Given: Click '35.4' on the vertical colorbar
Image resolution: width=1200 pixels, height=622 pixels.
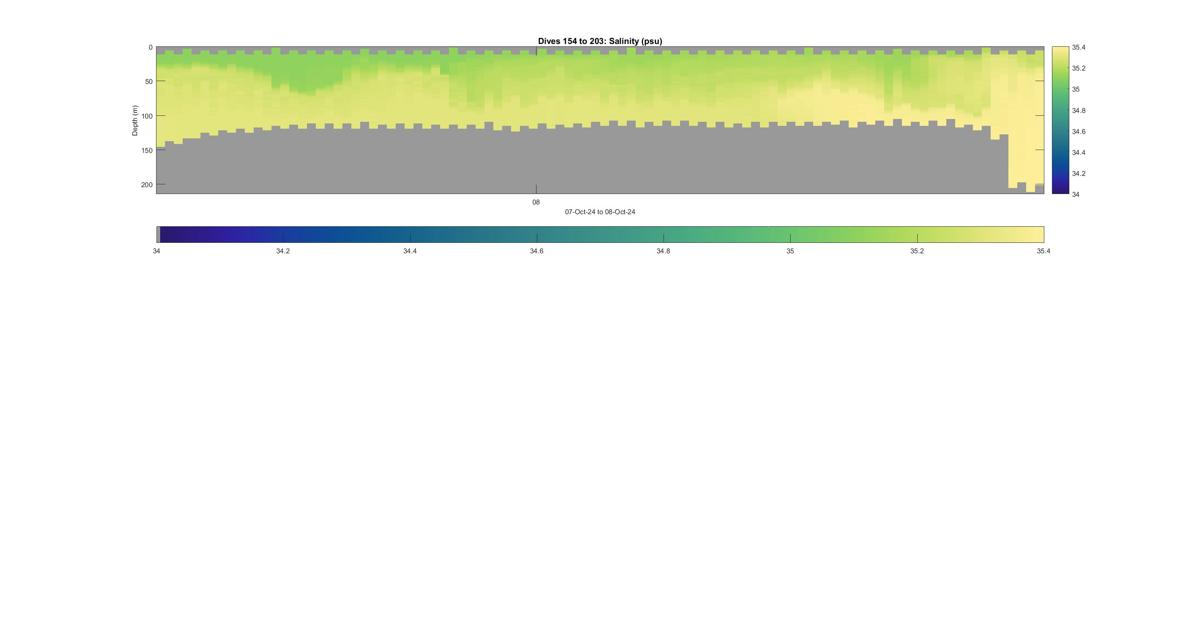Looking at the screenshot, I should [1079, 47].
